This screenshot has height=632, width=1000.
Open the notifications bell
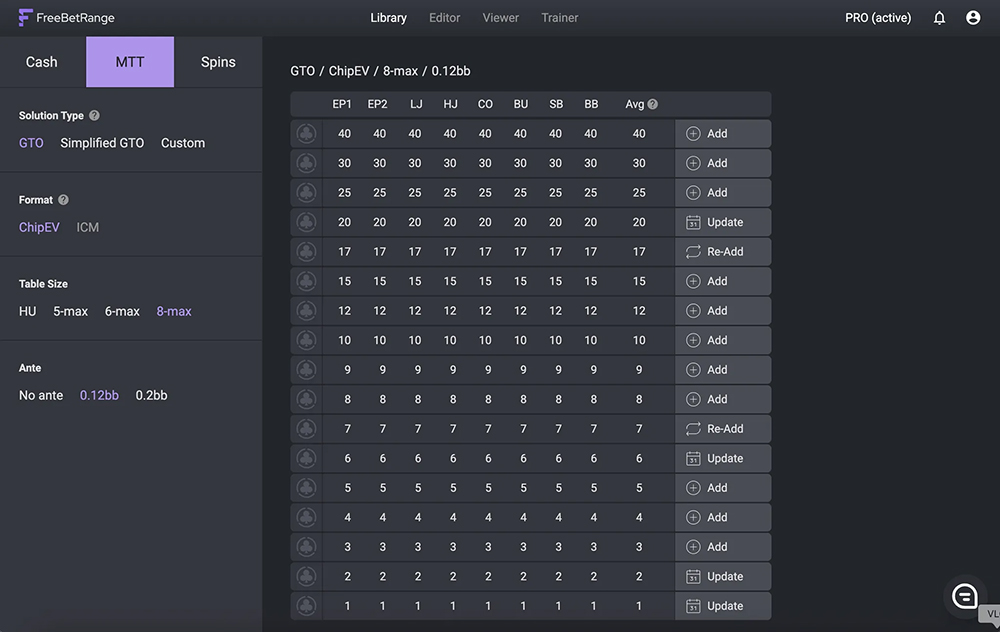939,18
